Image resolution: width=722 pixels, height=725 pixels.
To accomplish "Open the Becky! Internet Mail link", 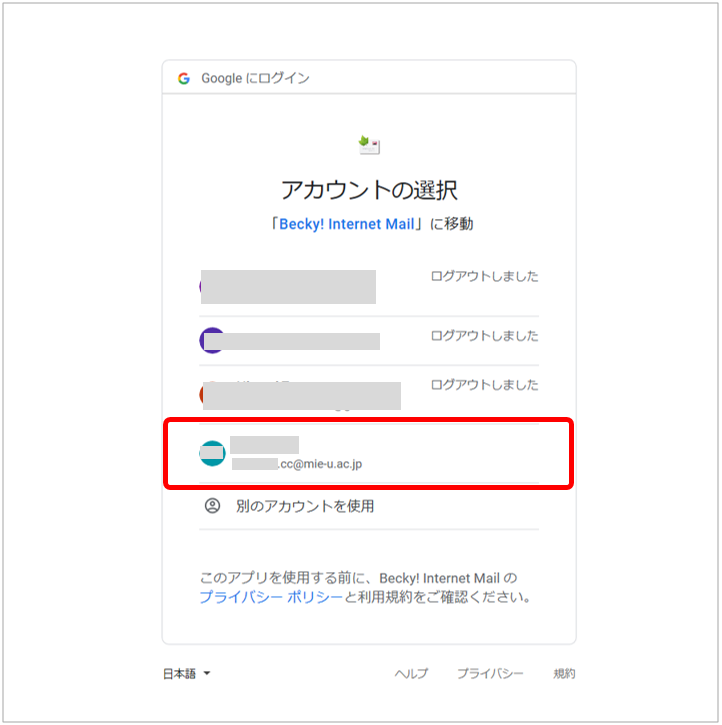I will [x=347, y=224].
